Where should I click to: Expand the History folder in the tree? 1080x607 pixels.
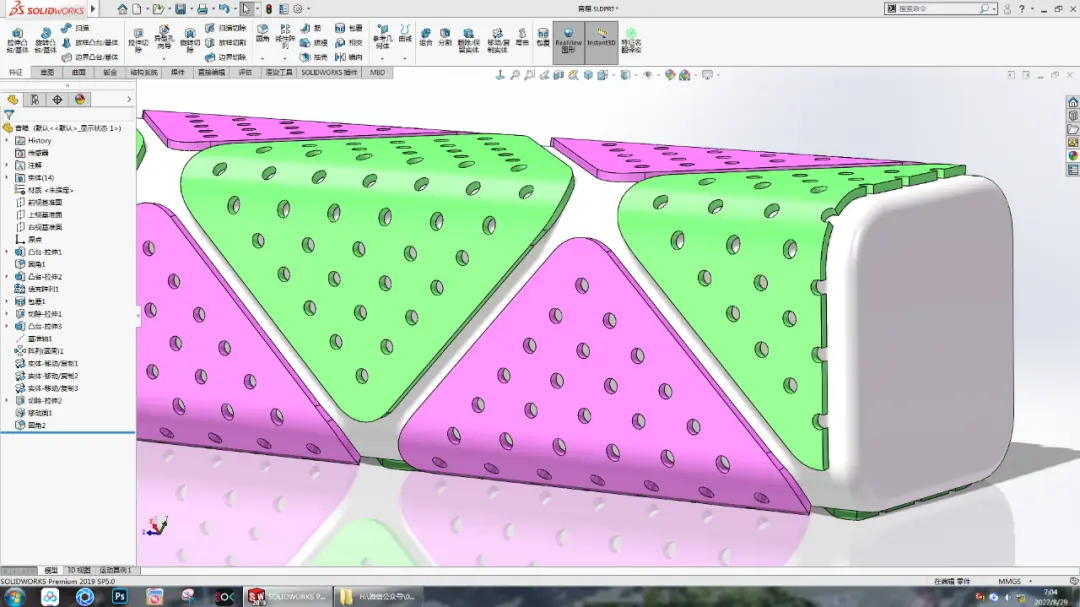point(7,141)
